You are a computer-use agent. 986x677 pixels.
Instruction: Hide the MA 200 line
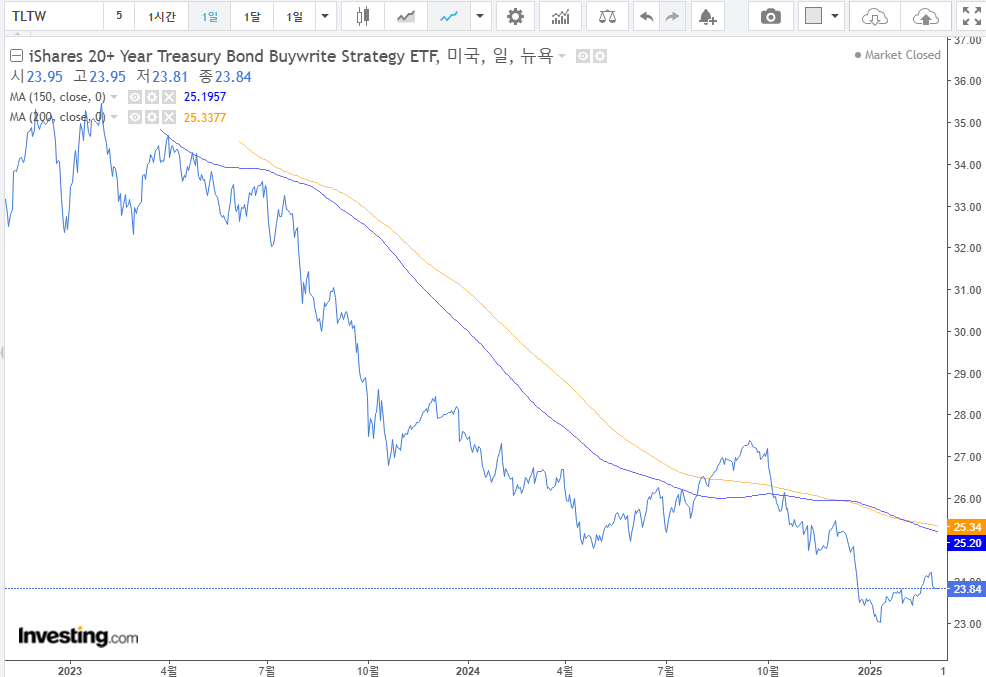[x=135, y=118]
